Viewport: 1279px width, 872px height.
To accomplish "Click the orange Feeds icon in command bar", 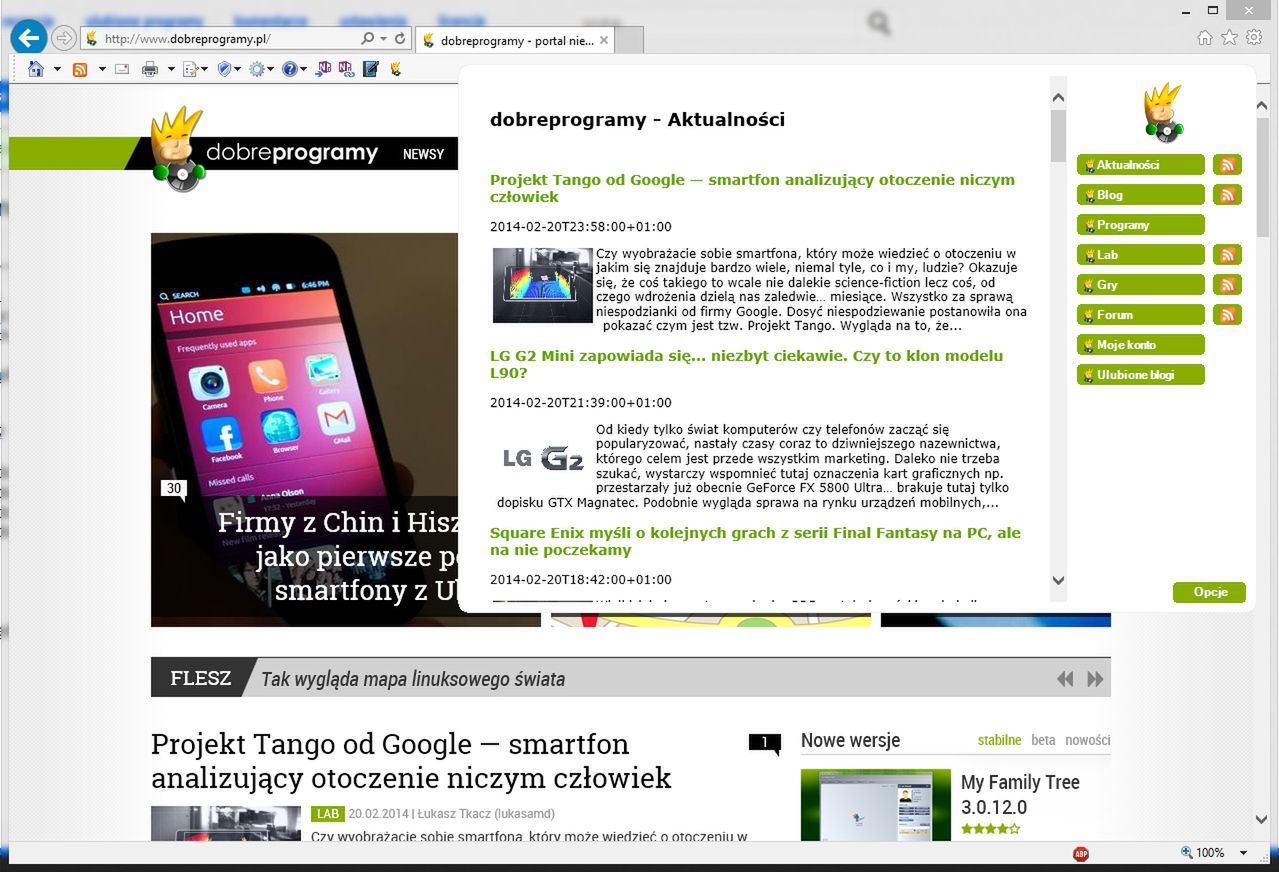I will pyautogui.click(x=81, y=69).
